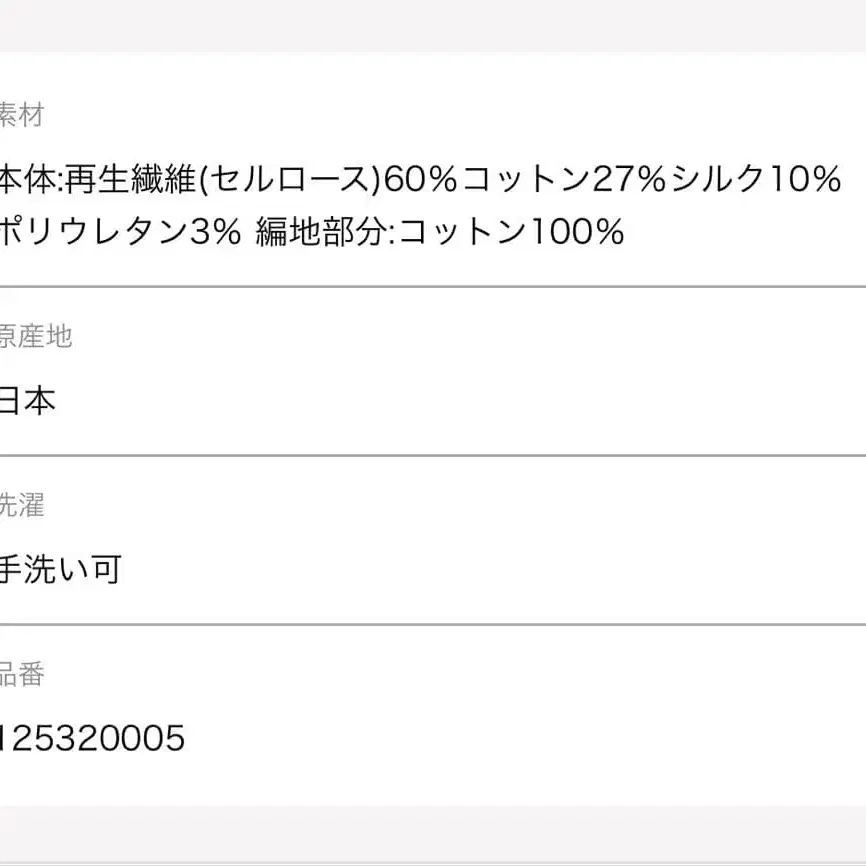The width and height of the screenshot is (866, 866).
Task: Click the ポリウレタン3% text
Action: click(120, 232)
